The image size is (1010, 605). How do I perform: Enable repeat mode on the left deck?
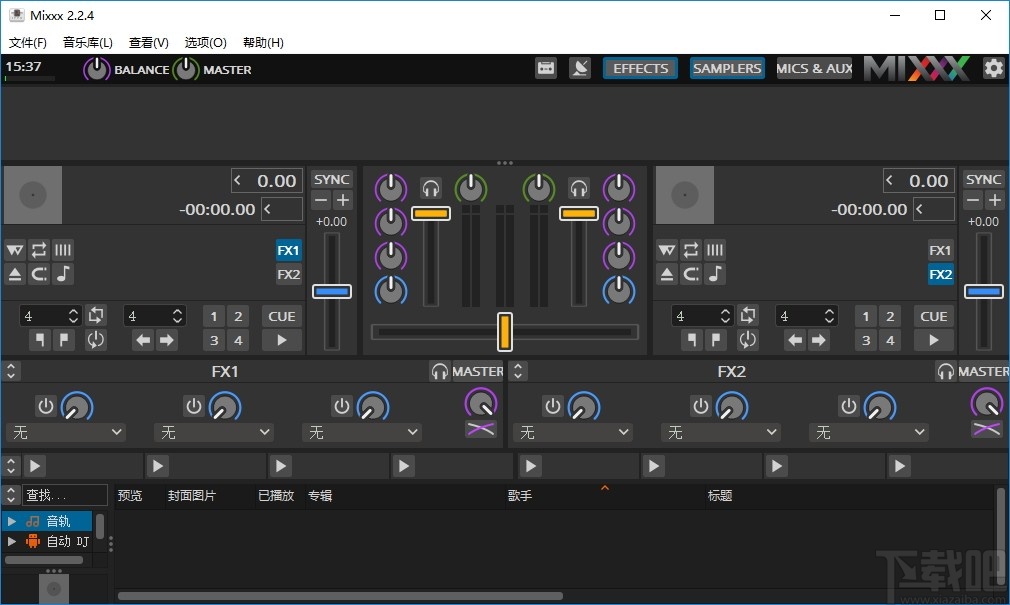pos(38,250)
